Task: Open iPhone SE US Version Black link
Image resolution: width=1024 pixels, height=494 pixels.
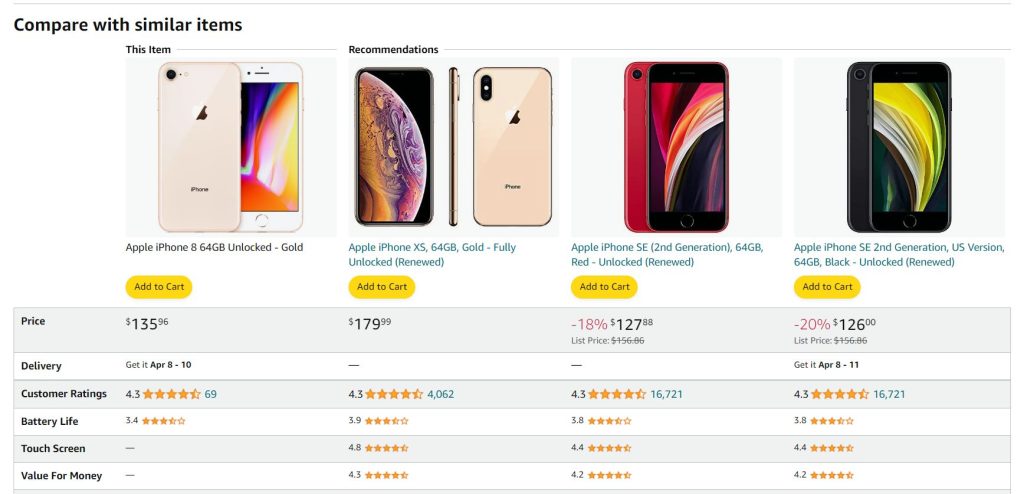Action: (x=898, y=255)
